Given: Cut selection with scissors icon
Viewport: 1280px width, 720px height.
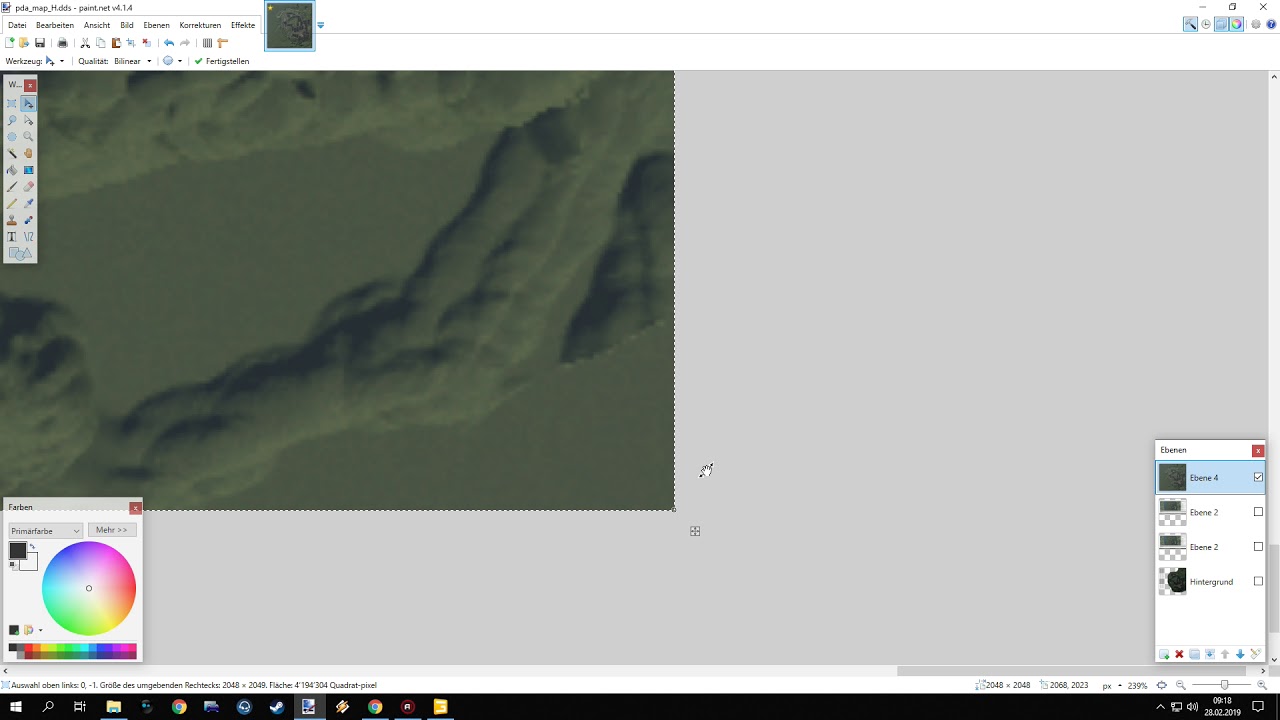Looking at the screenshot, I should point(85,43).
